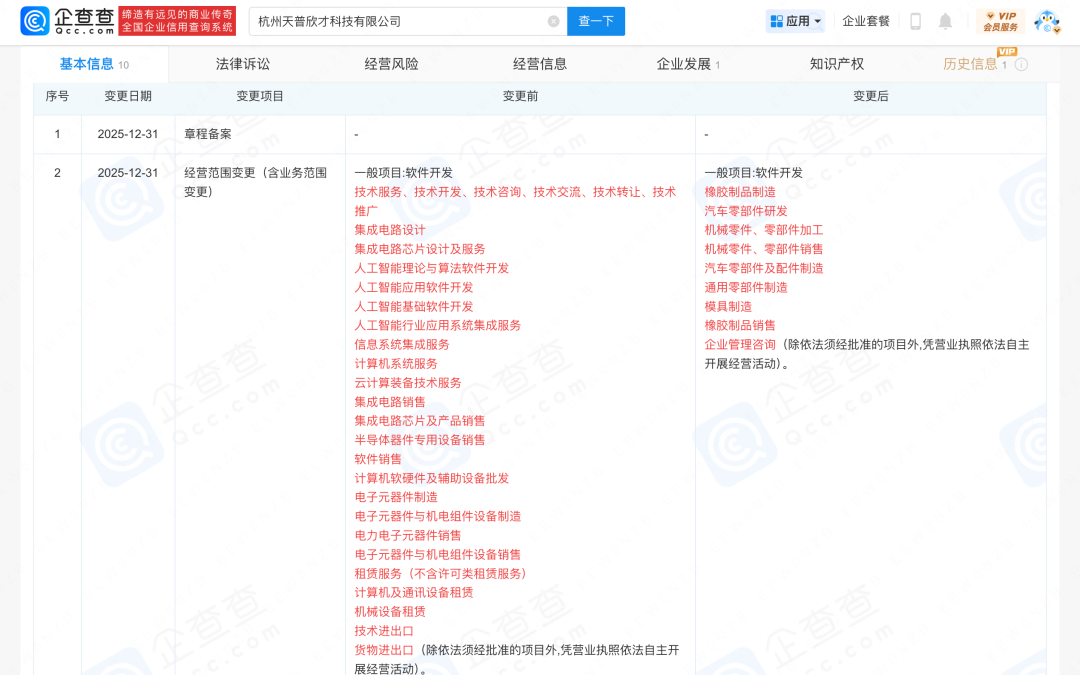Viewport: 1080px width, 675px height.
Task: Click 通用零部件制造 text
Action: (x=746, y=287)
